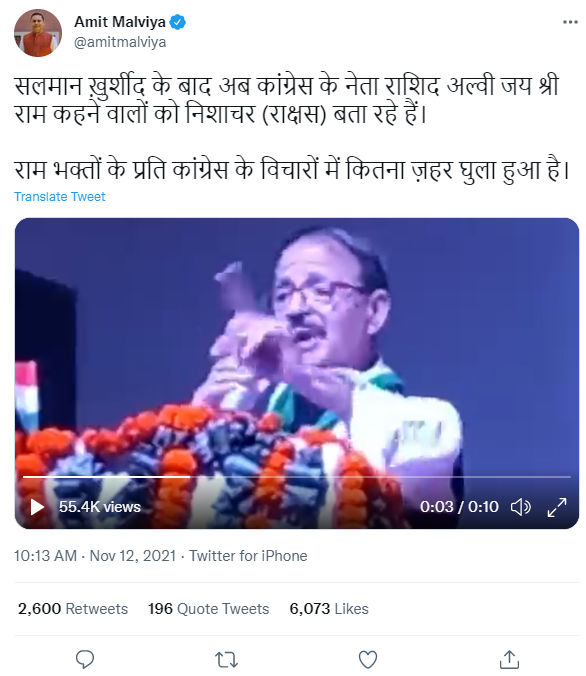Retweet this tweet using the arrows icon

click(x=226, y=659)
